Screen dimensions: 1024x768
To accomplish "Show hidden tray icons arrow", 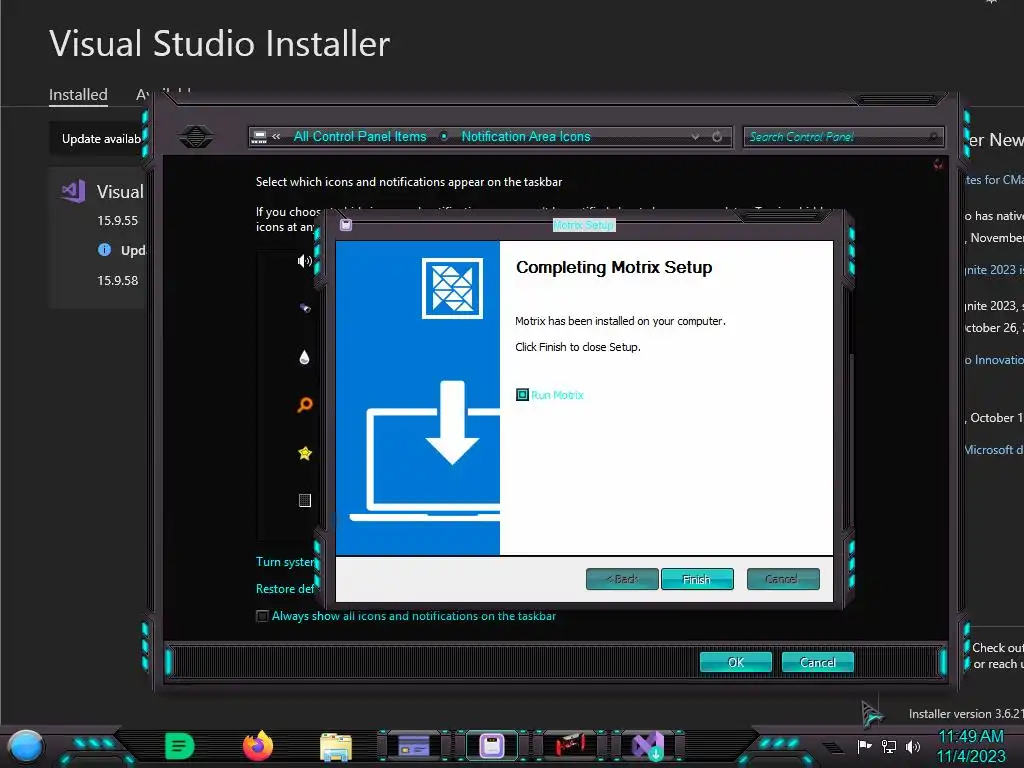I will click(x=833, y=748).
